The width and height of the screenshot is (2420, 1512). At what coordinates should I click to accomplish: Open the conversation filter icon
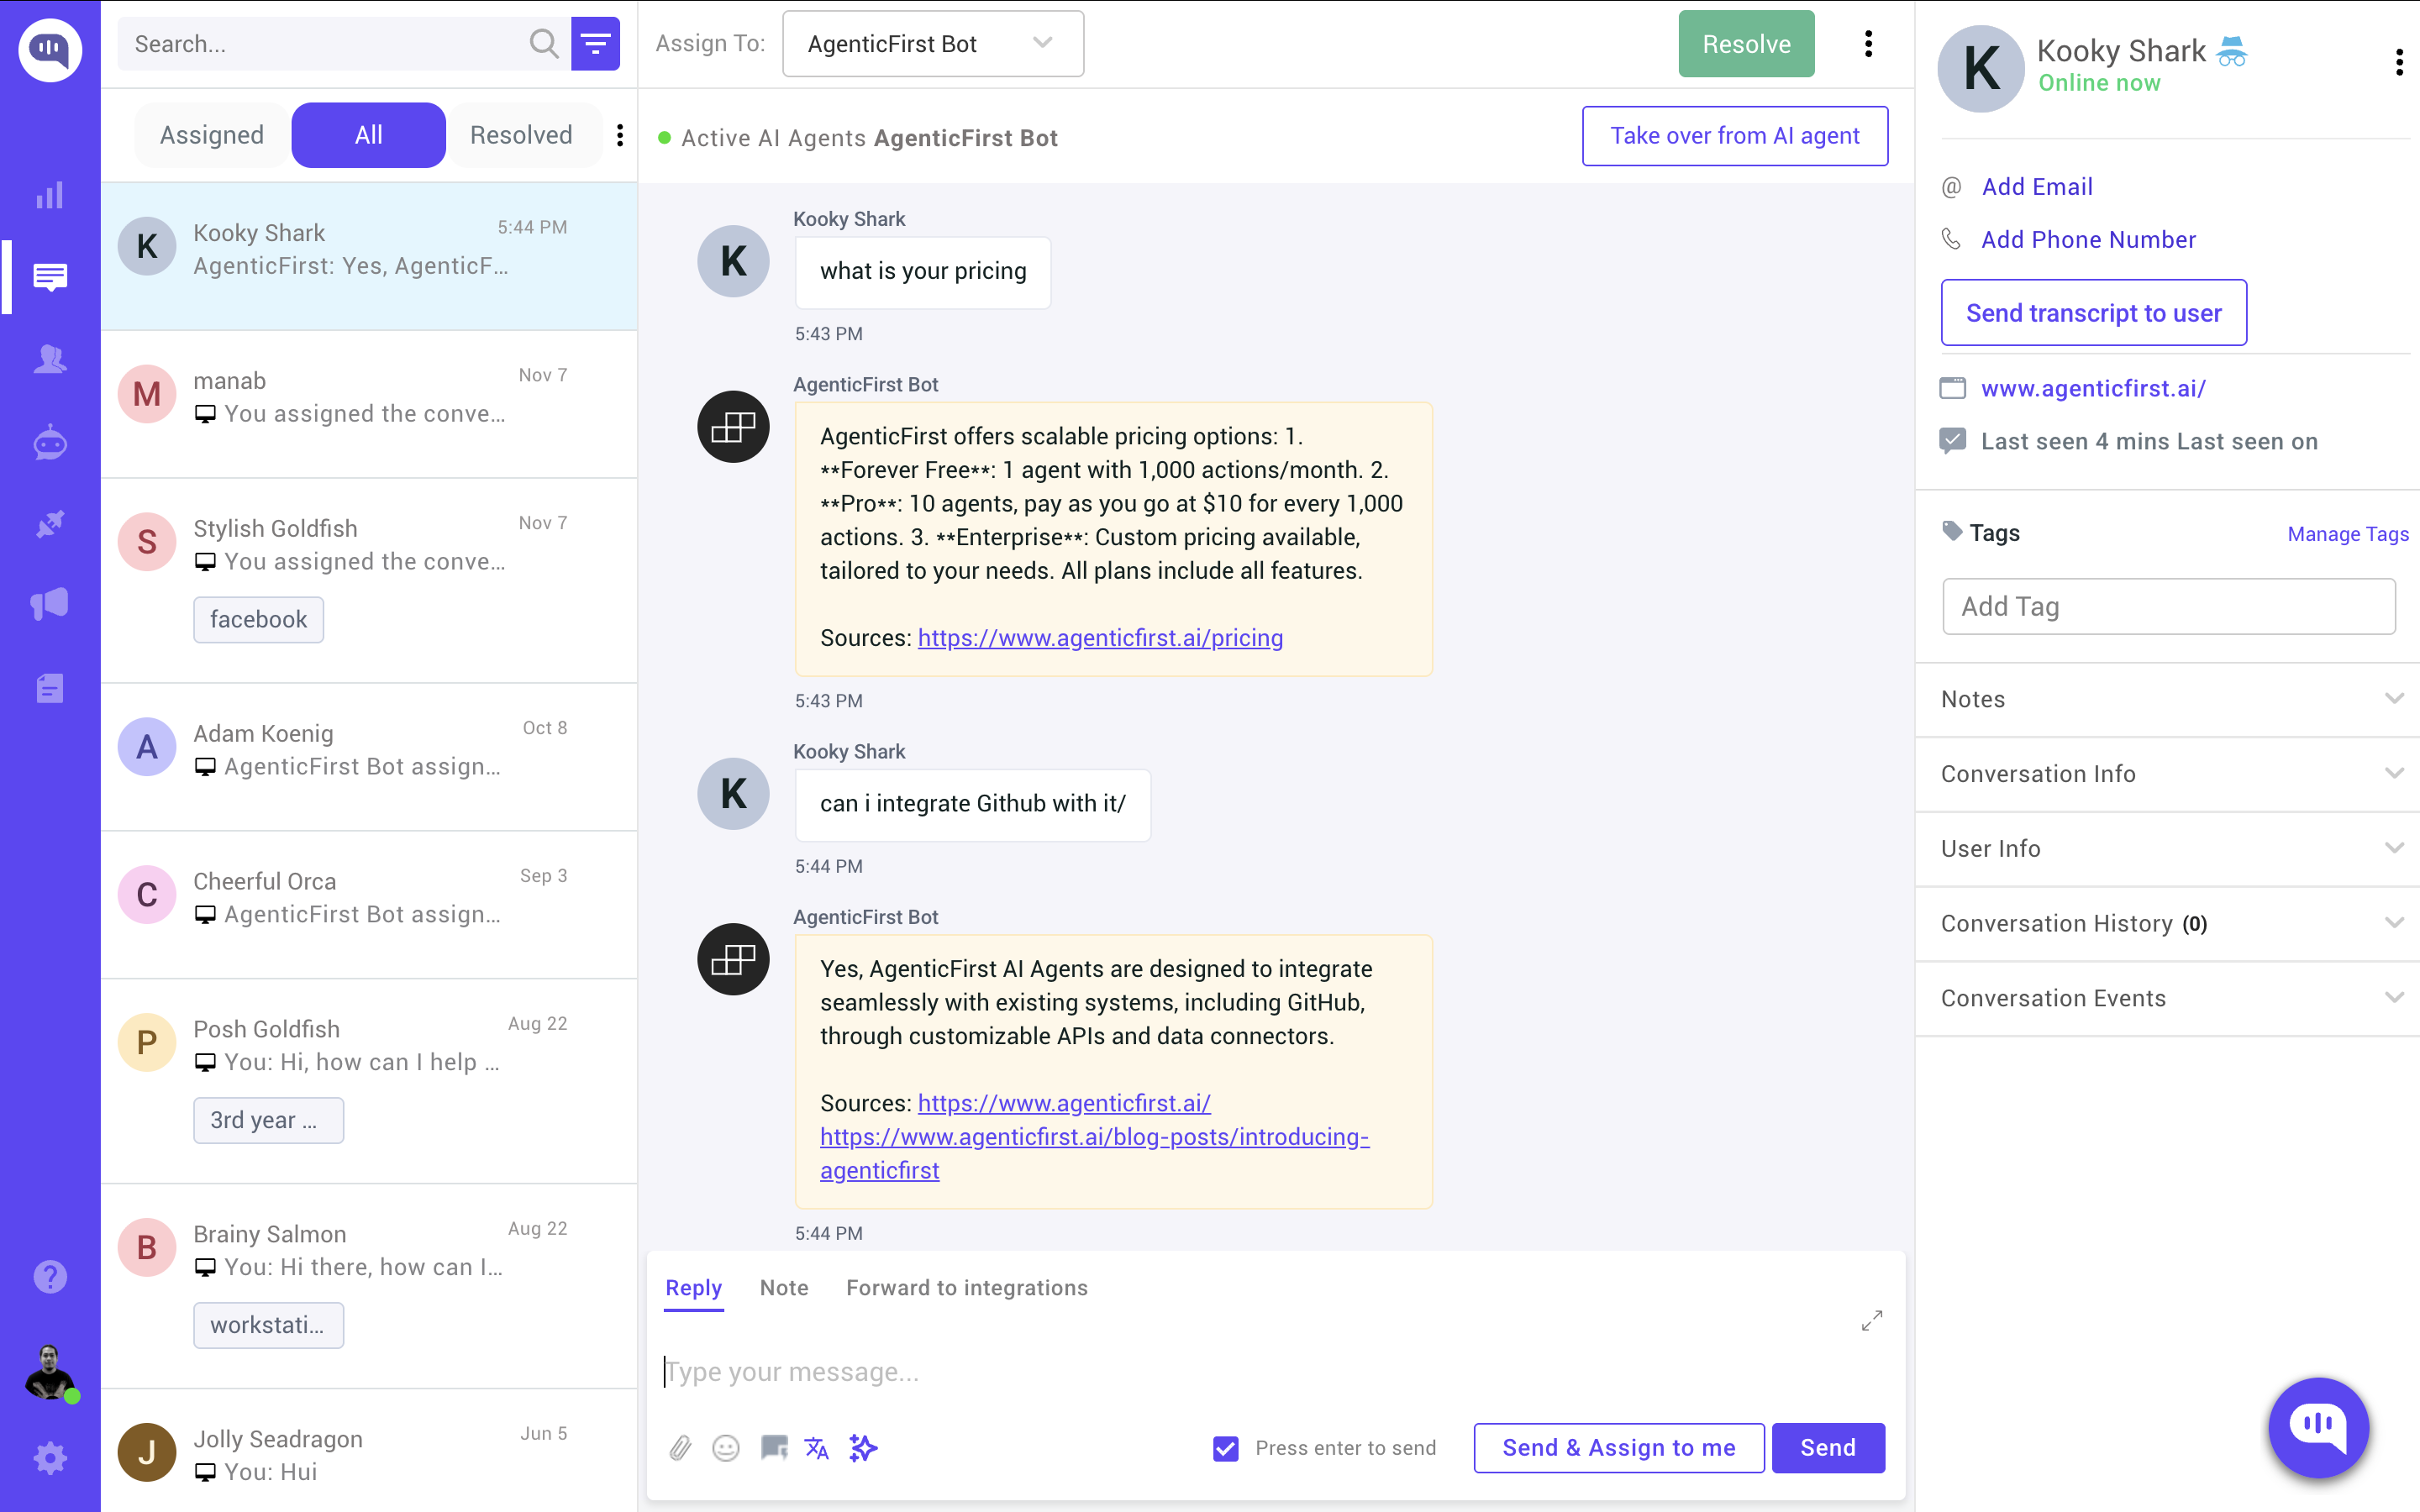tap(595, 44)
